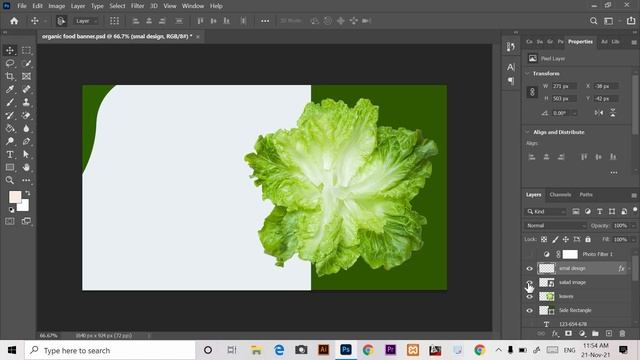Collapse the Transform section

click(x=527, y=73)
